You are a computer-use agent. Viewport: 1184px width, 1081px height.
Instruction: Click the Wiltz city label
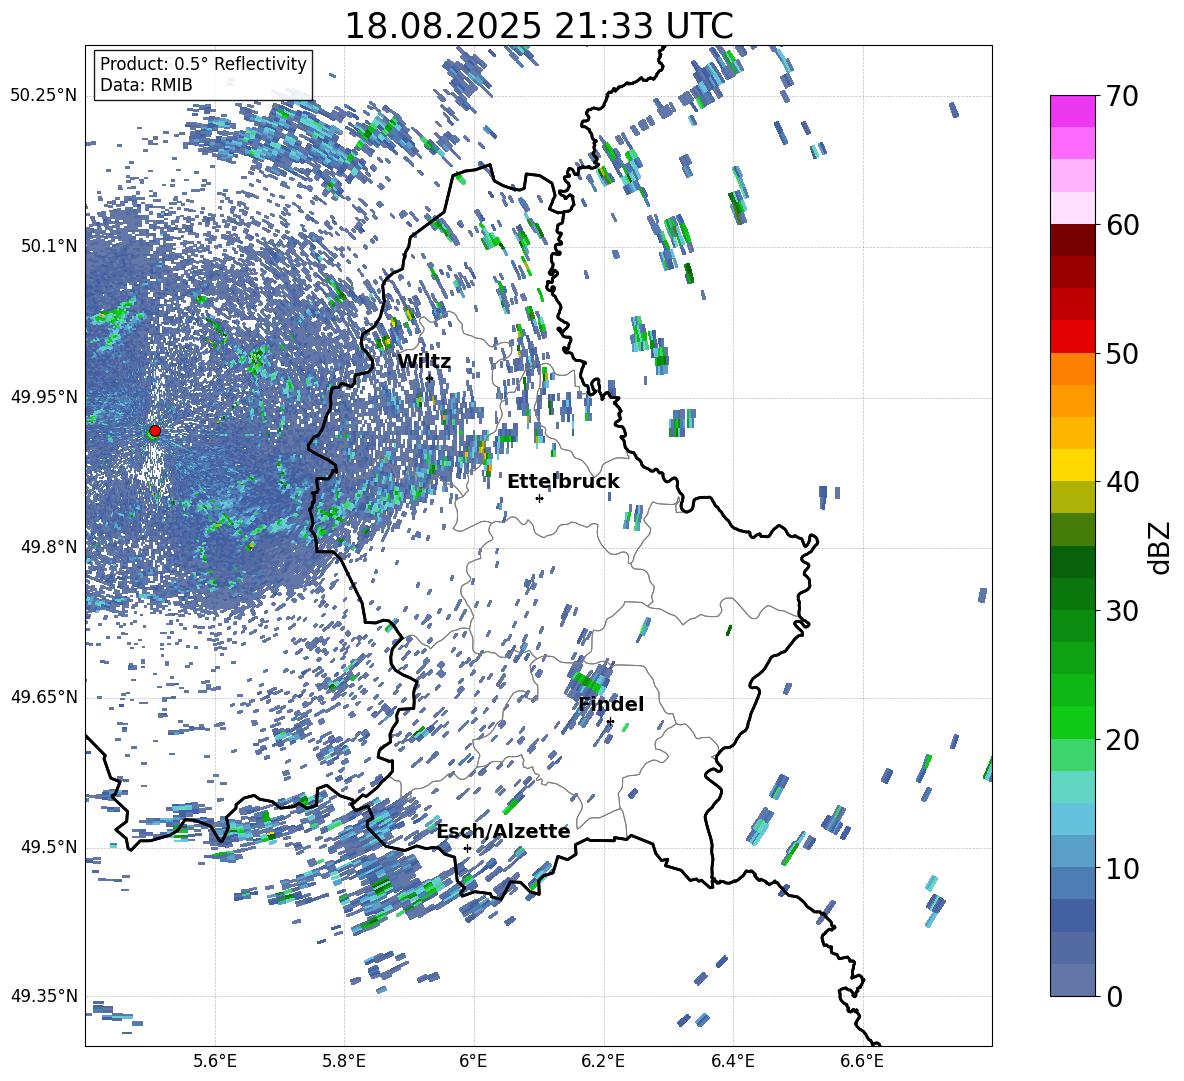click(x=424, y=361)
